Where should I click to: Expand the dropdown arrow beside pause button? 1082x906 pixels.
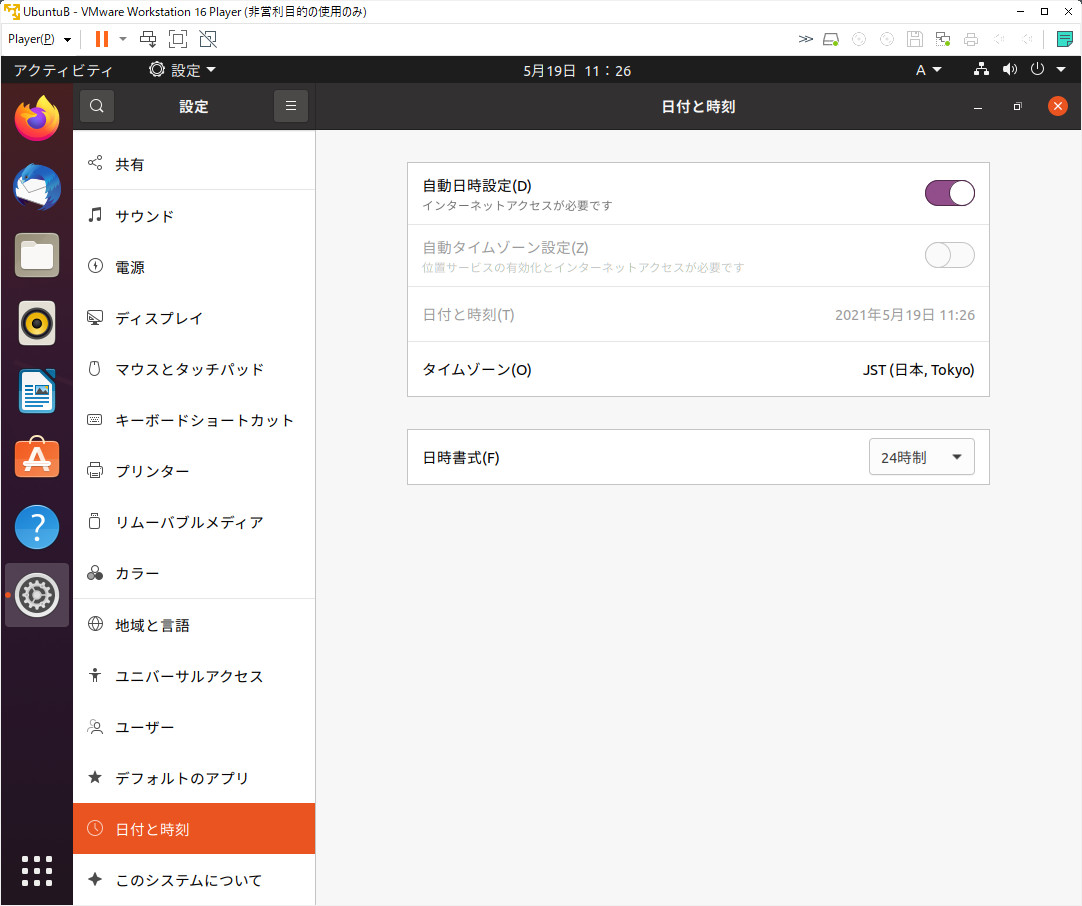point(123,39)
